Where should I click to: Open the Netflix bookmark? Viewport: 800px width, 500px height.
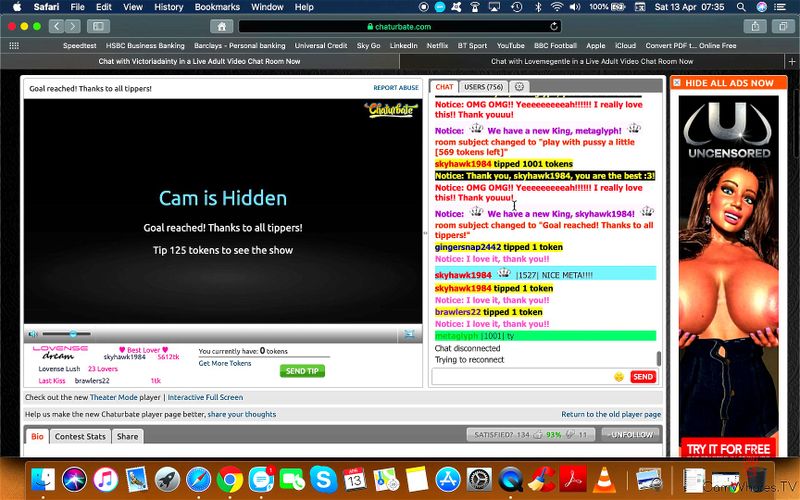point(437,45)
